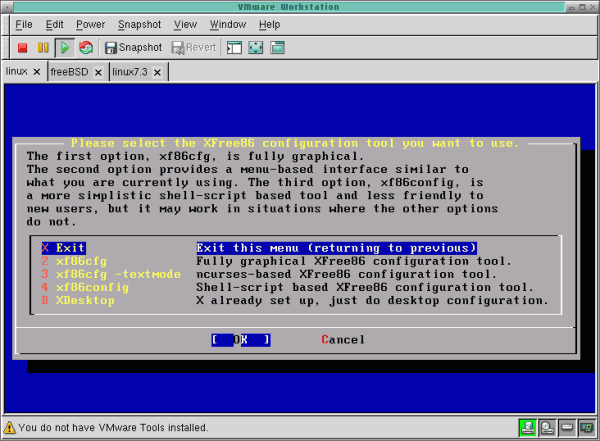600x441 pixels.
Task: Click the toolbar drag handle beside the stop icon
Action: [7, 48]
